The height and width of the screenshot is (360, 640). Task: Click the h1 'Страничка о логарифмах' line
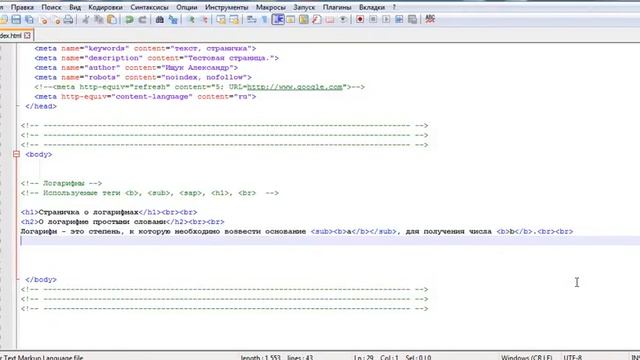coord(109,212)
